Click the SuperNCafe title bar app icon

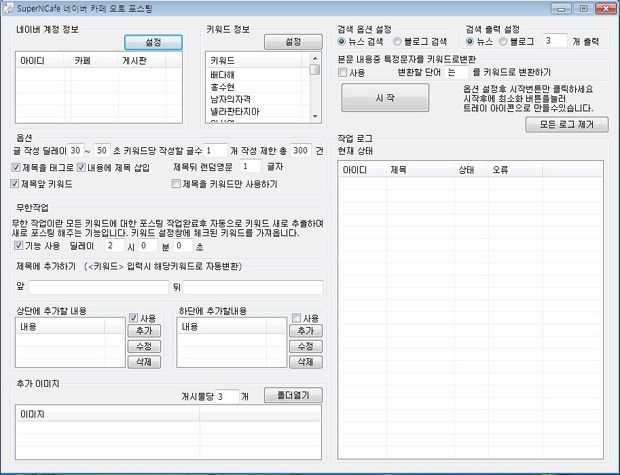pos(8,8)
